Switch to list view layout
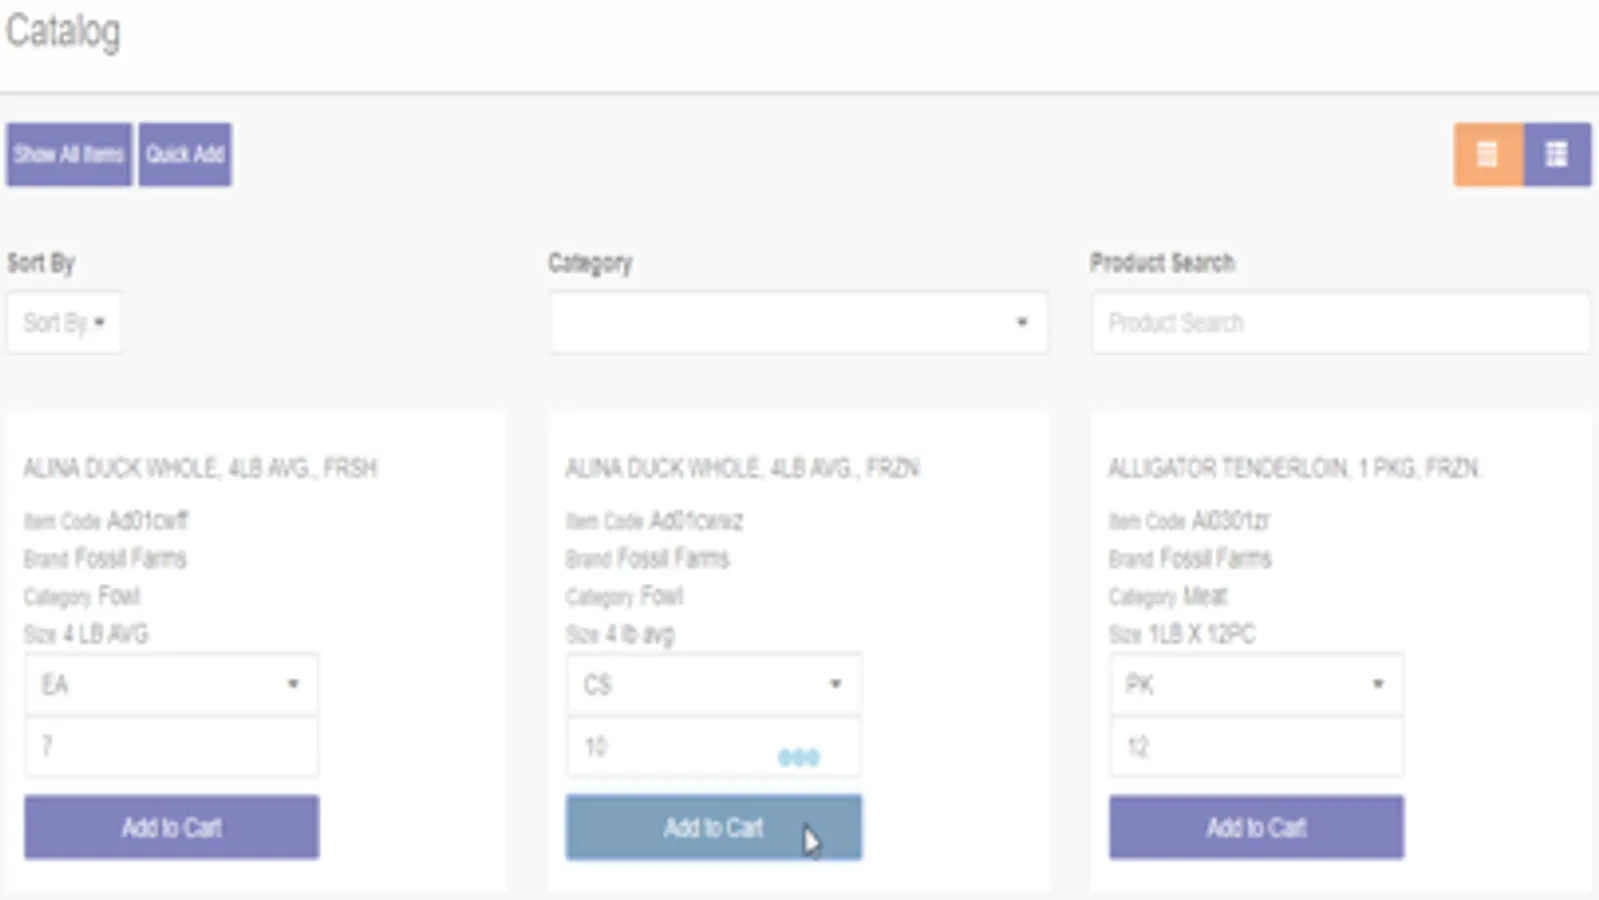This screenshot has width=1599, height=900. click(x=1487, y=155)
